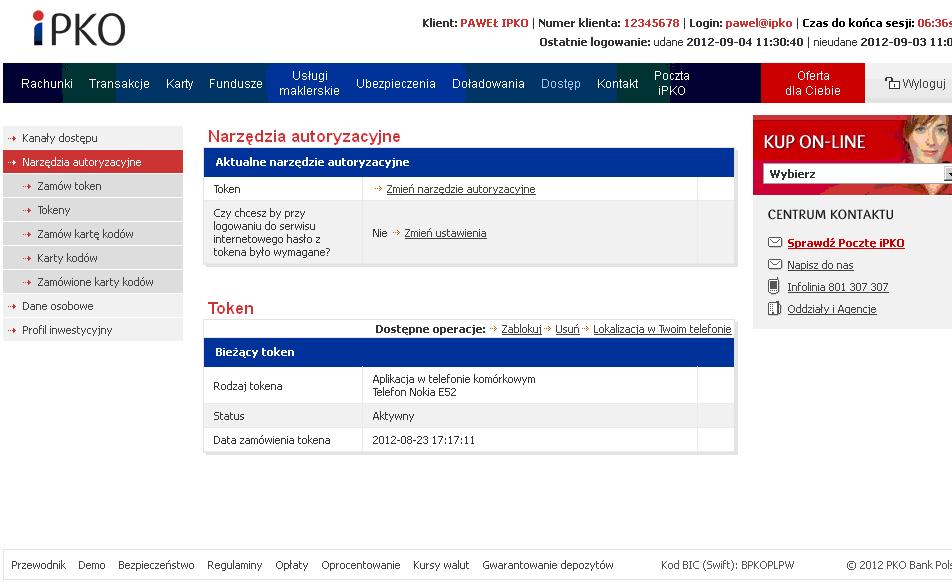Click the branch icon beside Oddziały i Agencje
This screenshot has height=584, width=952.
pyautogui.click(x=774, y=308)
